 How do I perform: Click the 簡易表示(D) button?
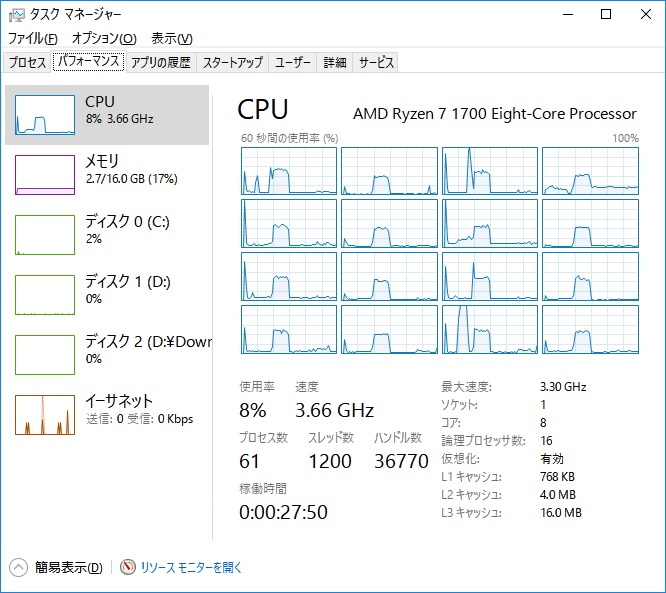(x=68, y=567)
